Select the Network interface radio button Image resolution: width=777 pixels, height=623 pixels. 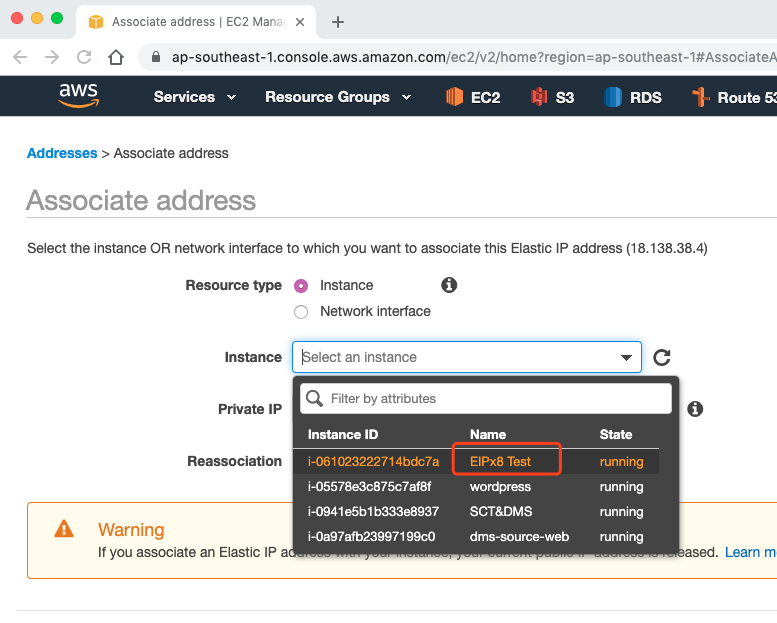(x=301, y=312)
